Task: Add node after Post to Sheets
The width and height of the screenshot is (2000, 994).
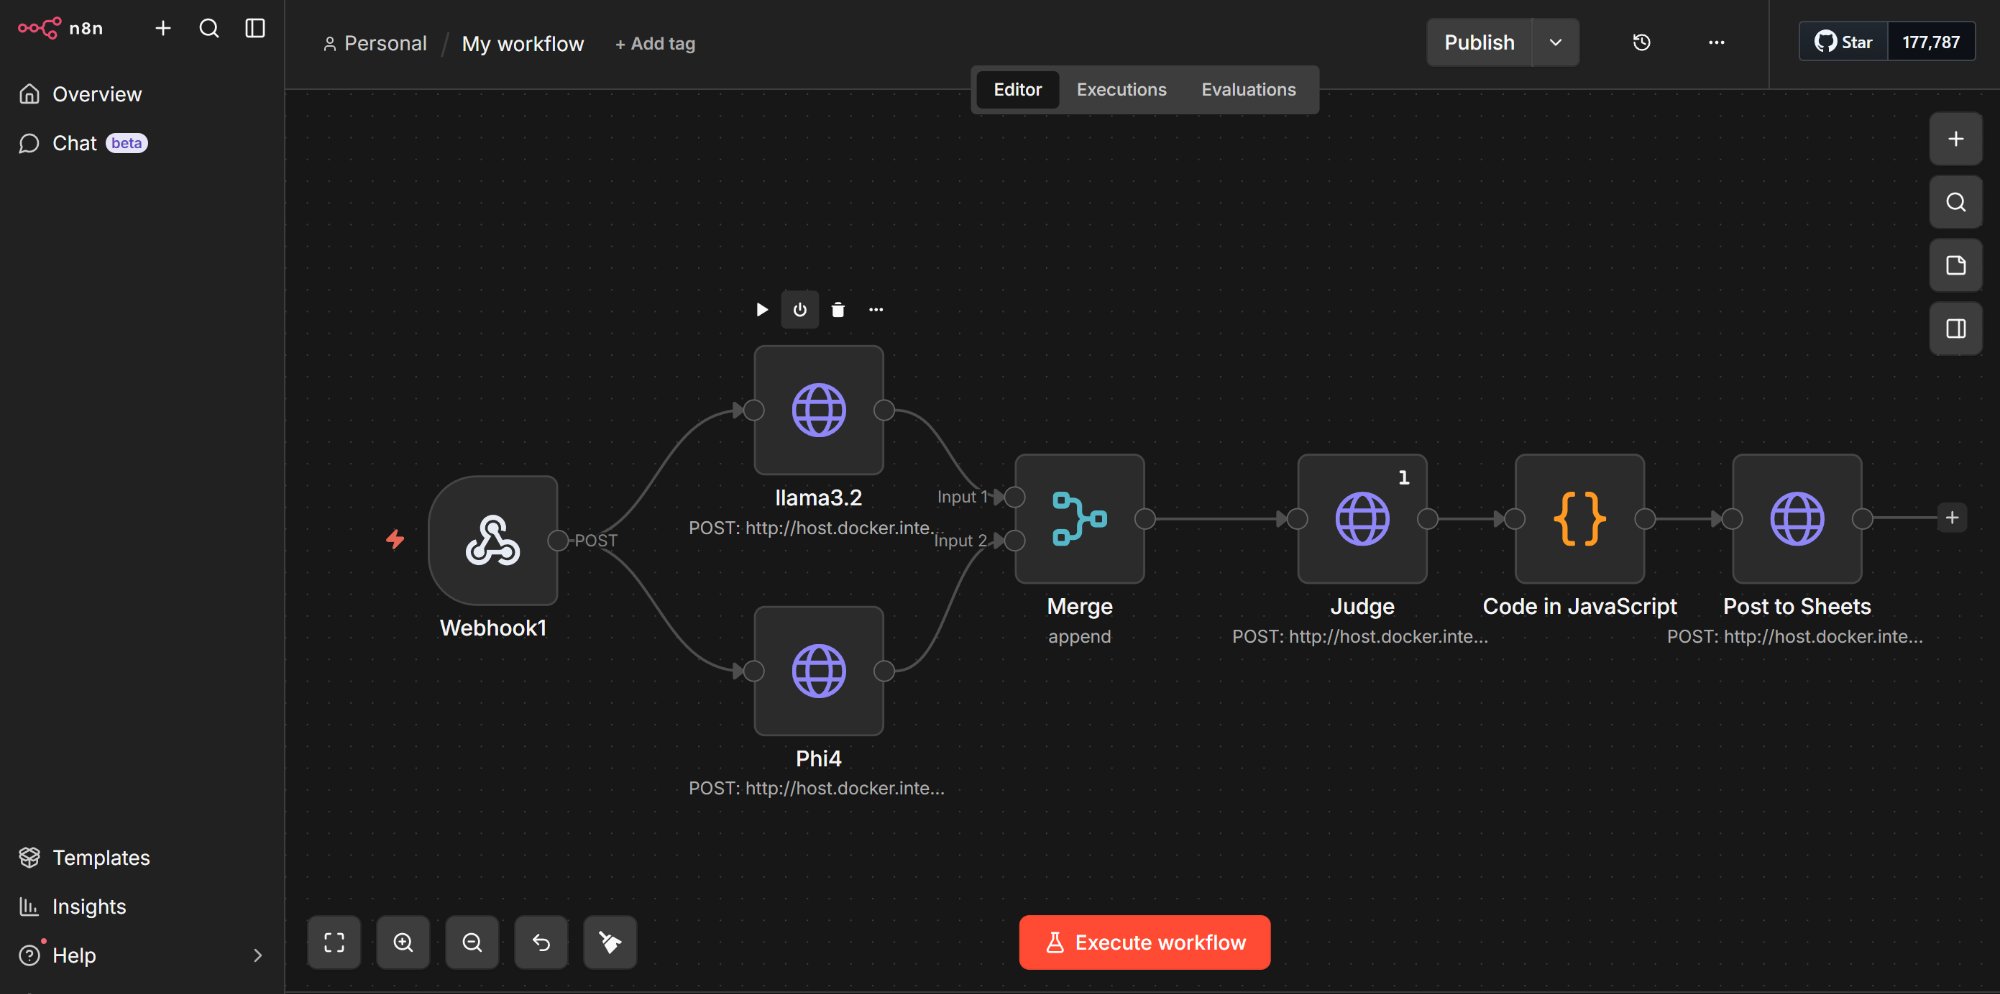Action: [x=1952, y=518]
